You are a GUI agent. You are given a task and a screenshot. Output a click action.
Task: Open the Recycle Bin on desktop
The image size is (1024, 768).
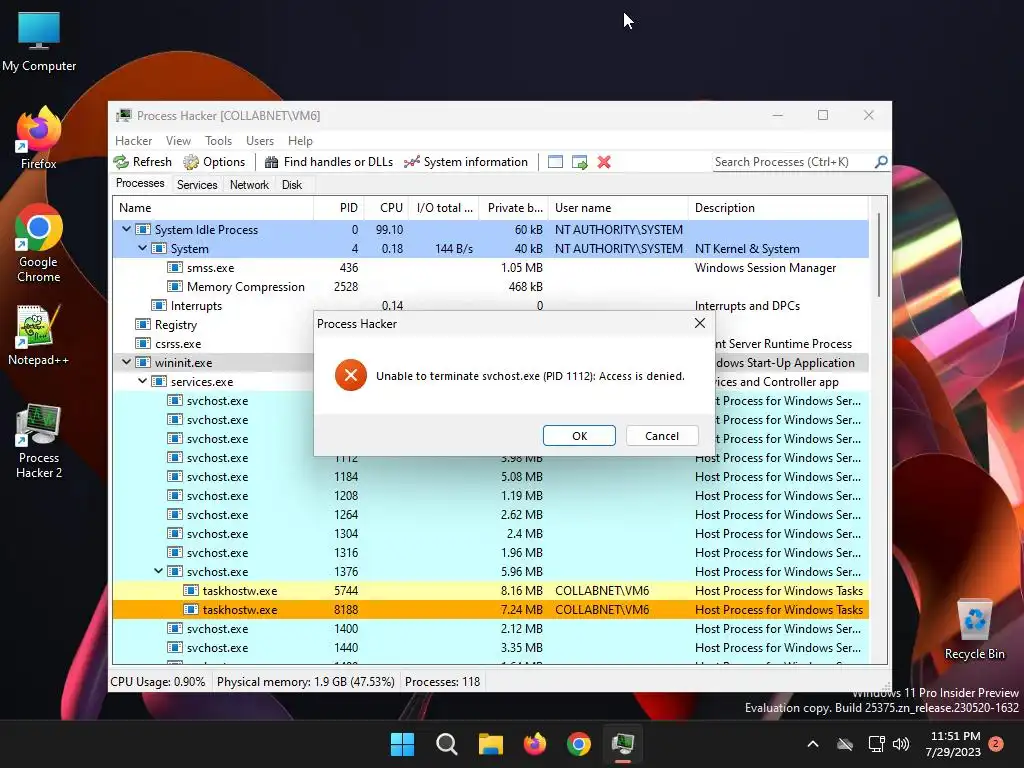tap(974, 629)
